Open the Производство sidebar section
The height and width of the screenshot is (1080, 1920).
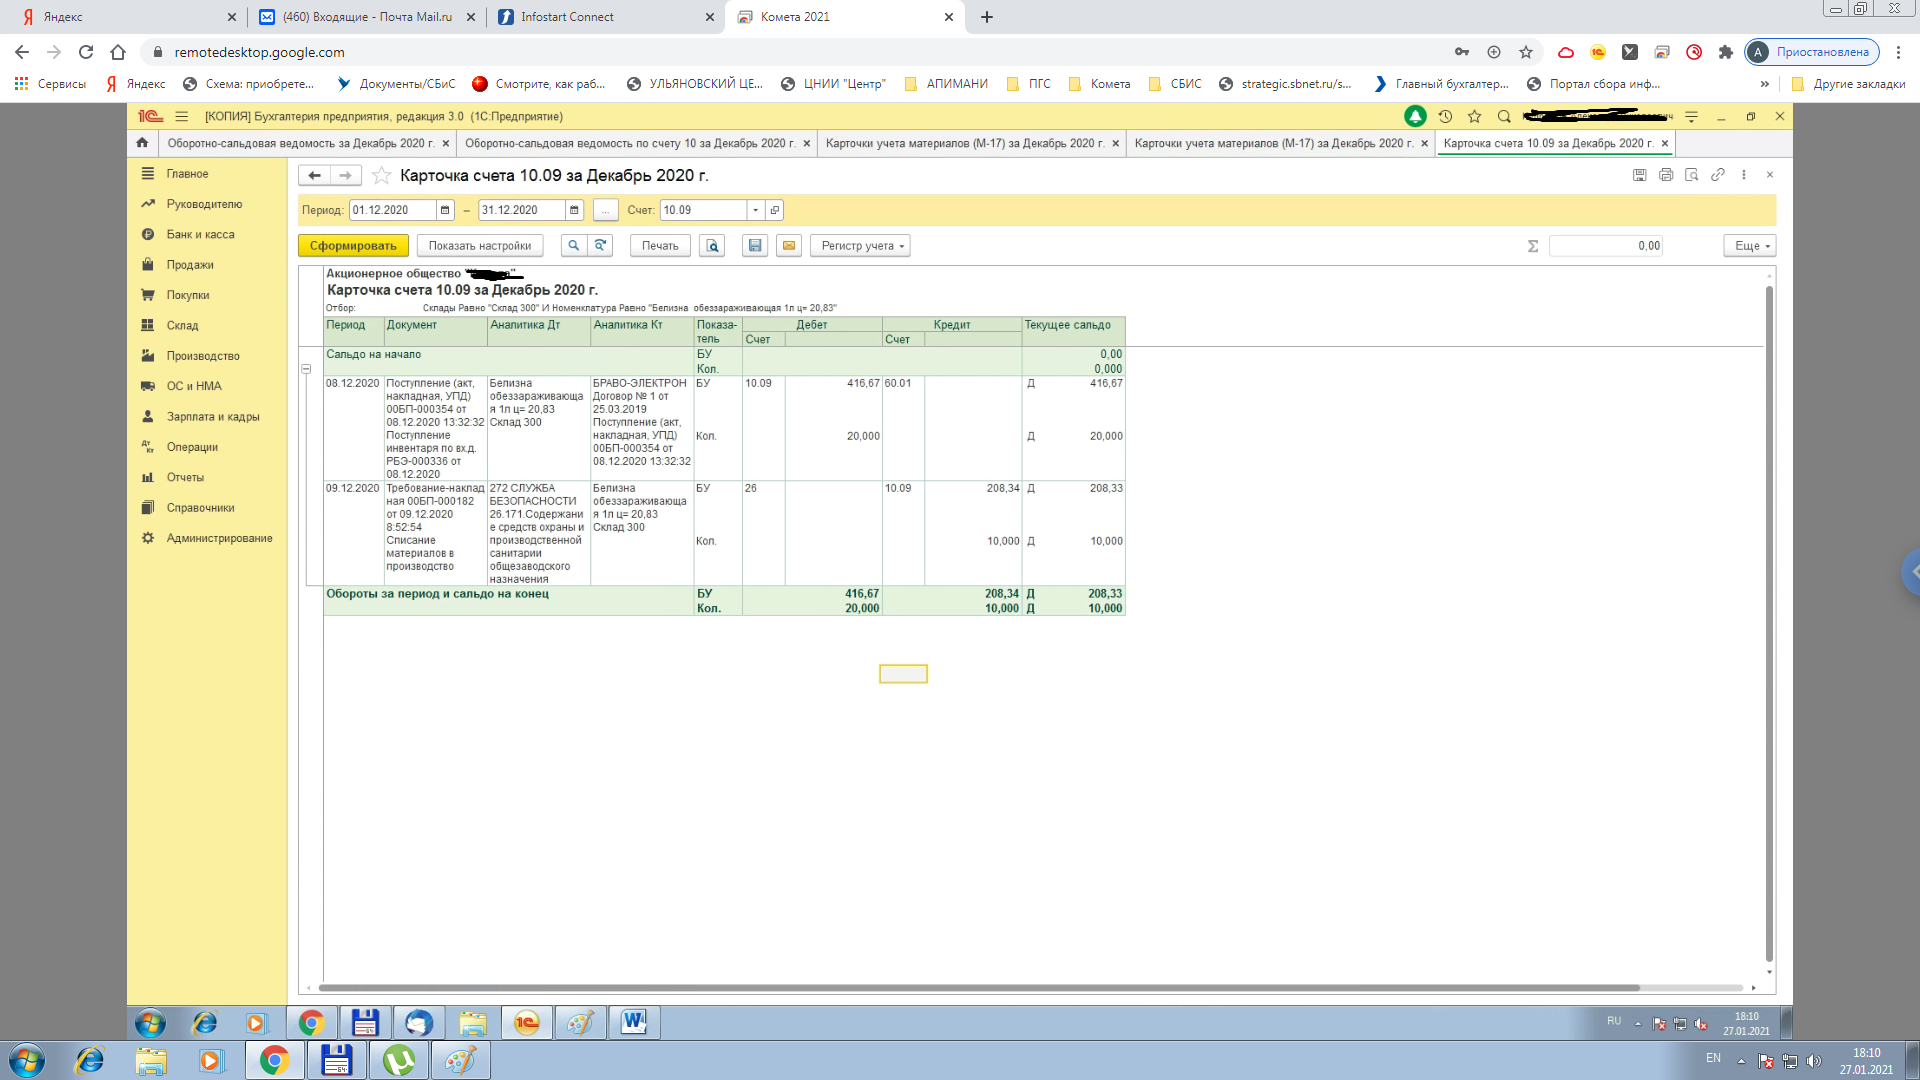pos(203,356)
